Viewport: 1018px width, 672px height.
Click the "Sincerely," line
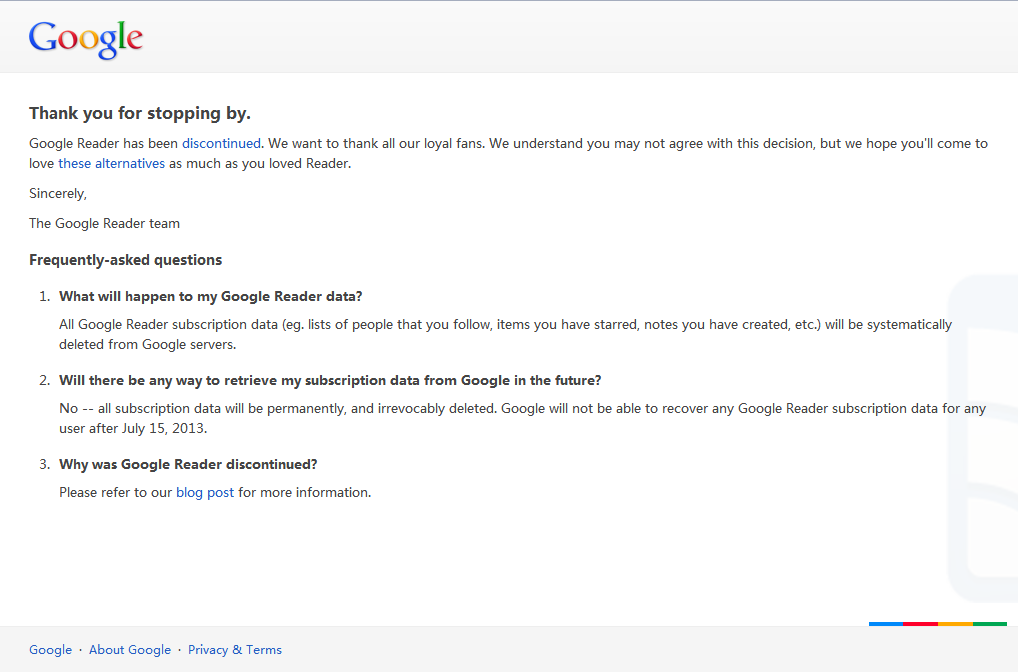pos(58,193)
